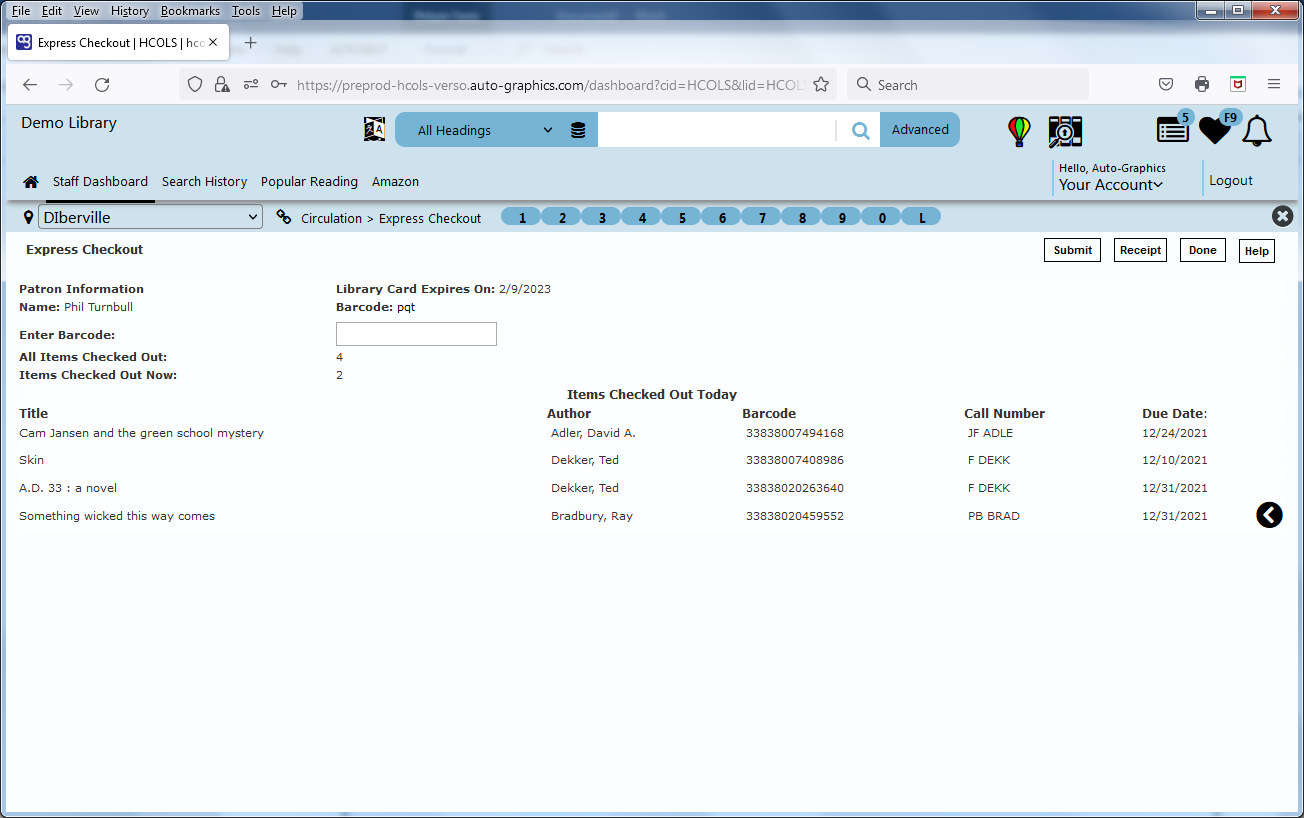1304x818 pixels.
Task: Open the History menu
Action: (130, 11)
